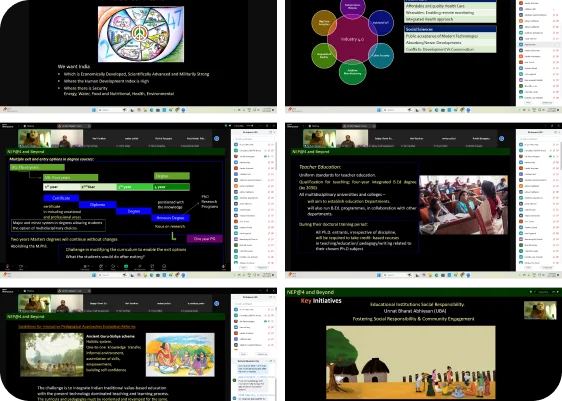
Task: Expand video options caret beside camera icon
Action: (x=27, y=266)
